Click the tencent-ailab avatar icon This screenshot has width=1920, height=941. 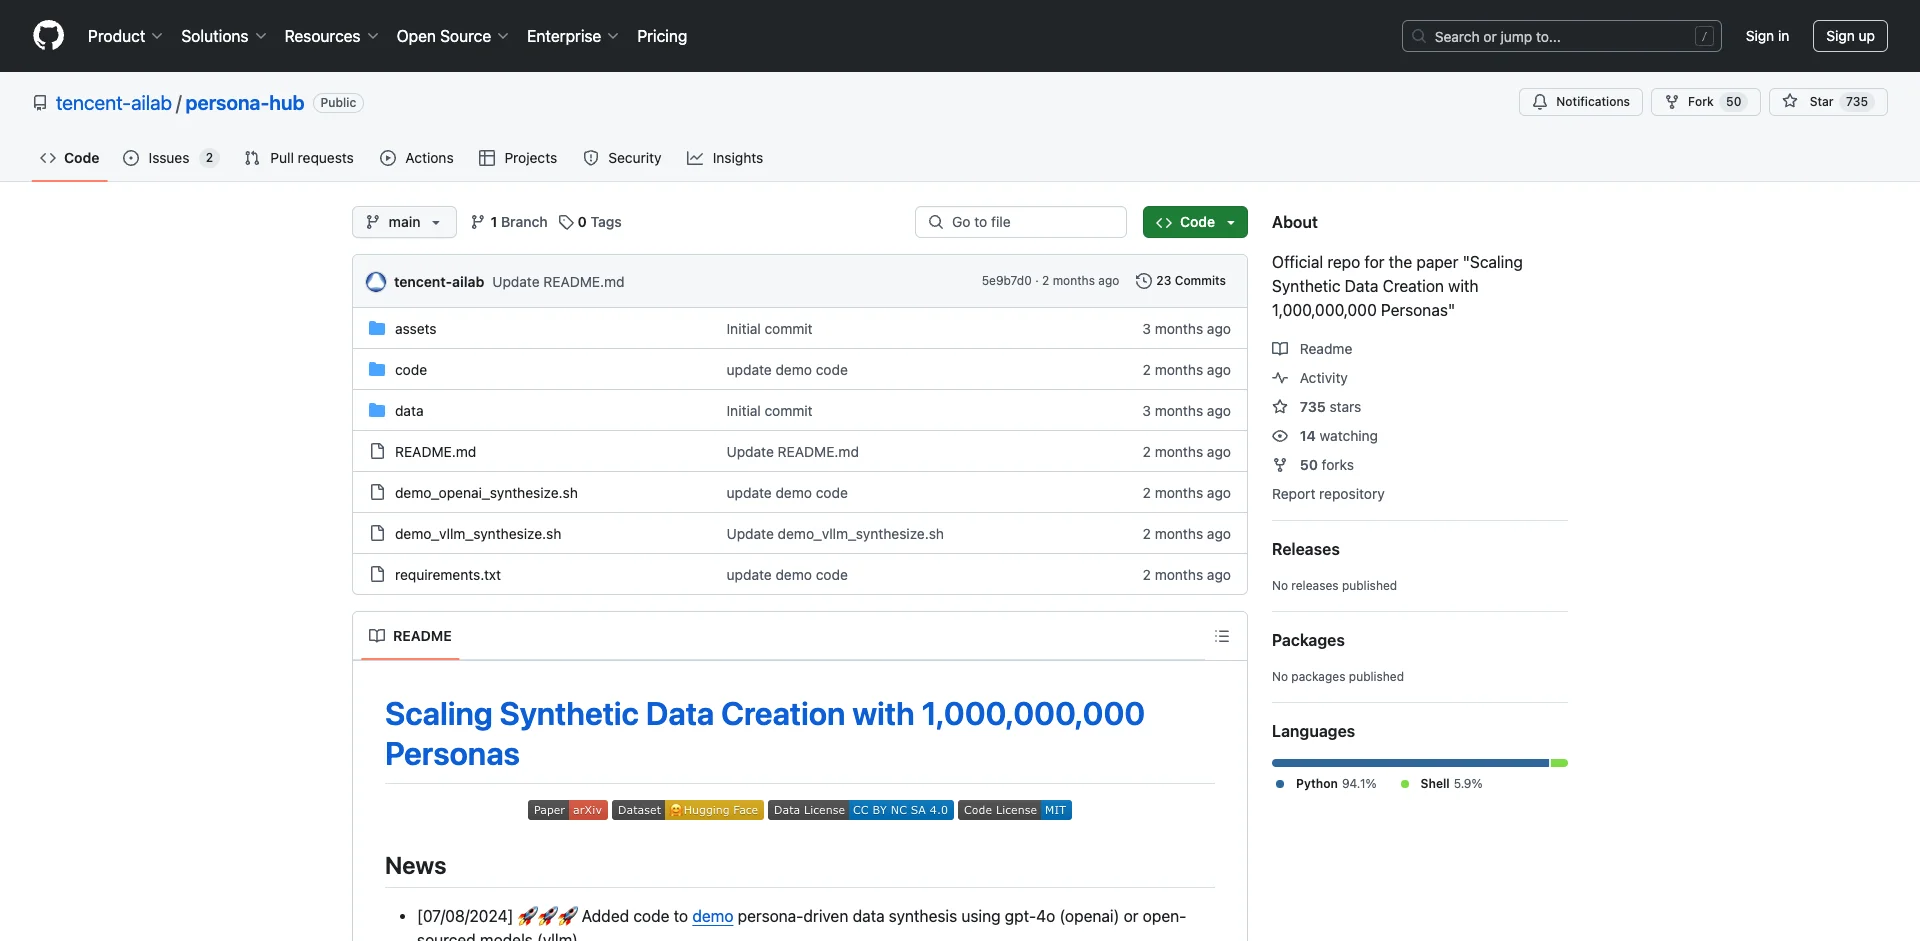click(x=376, y=282)
